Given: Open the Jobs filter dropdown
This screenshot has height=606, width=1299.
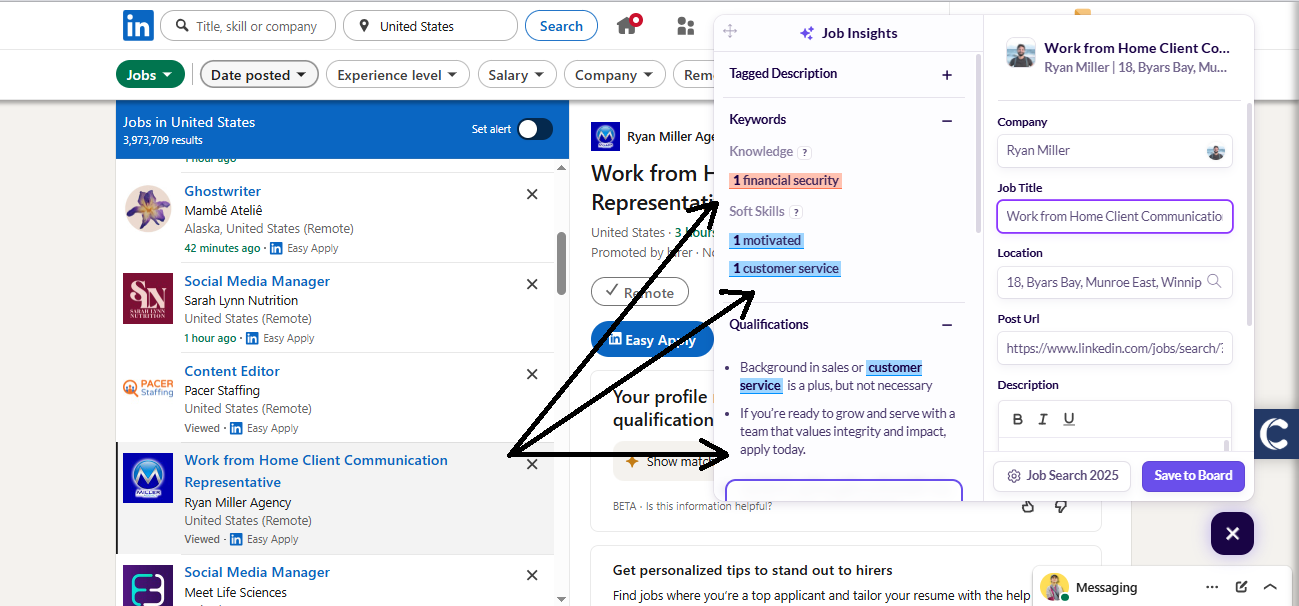Looking at the screenshot, I should tap(150, 75).
